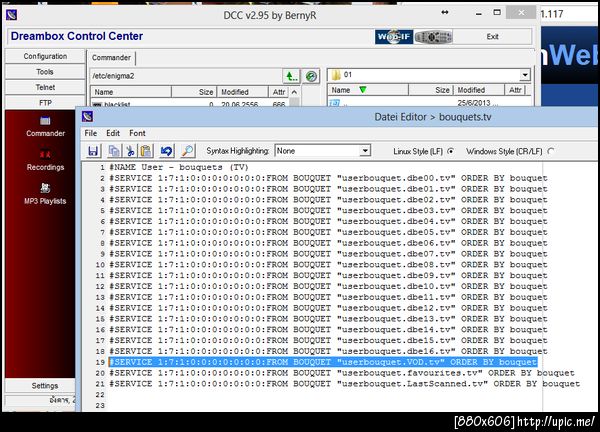Viewport: 600px width, 432px height.
Task: Click the Telnet button
Action: (x=45, y=87)
